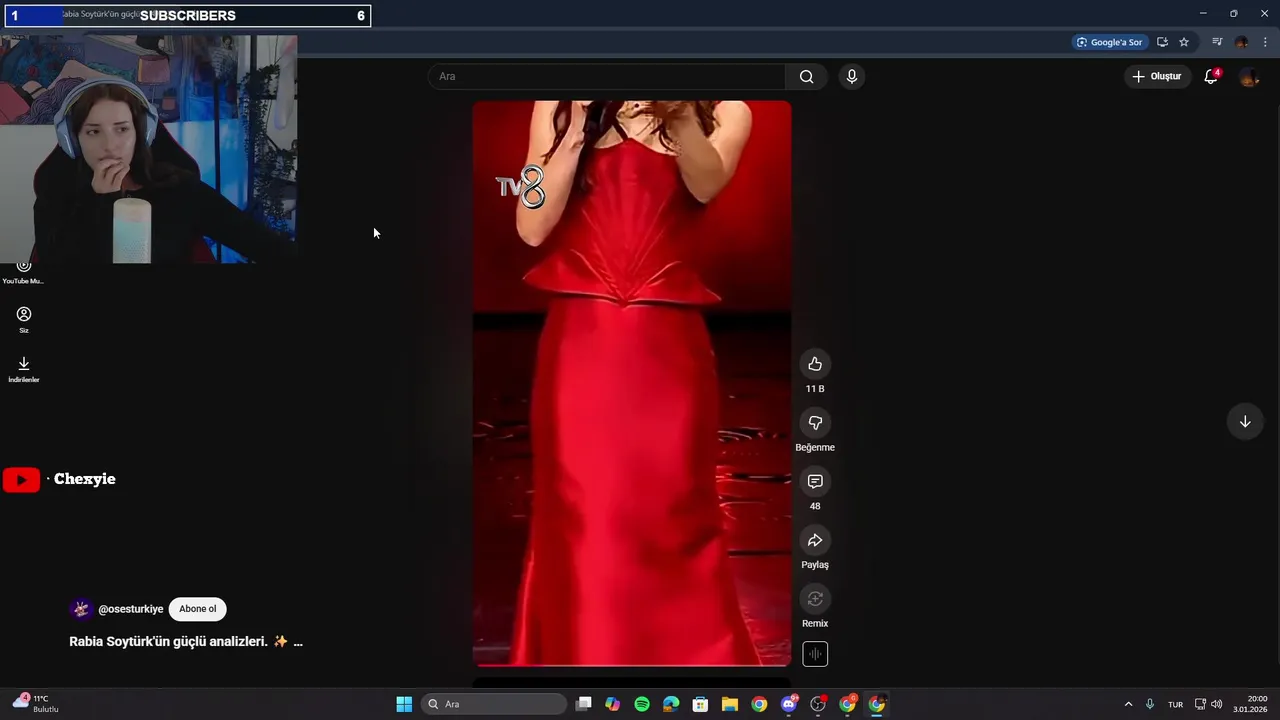Viewport: 1280px width, 720px height.
Task: Open Copilot from the taskbar
Action: pyautogui.click(x=613, y=704)
